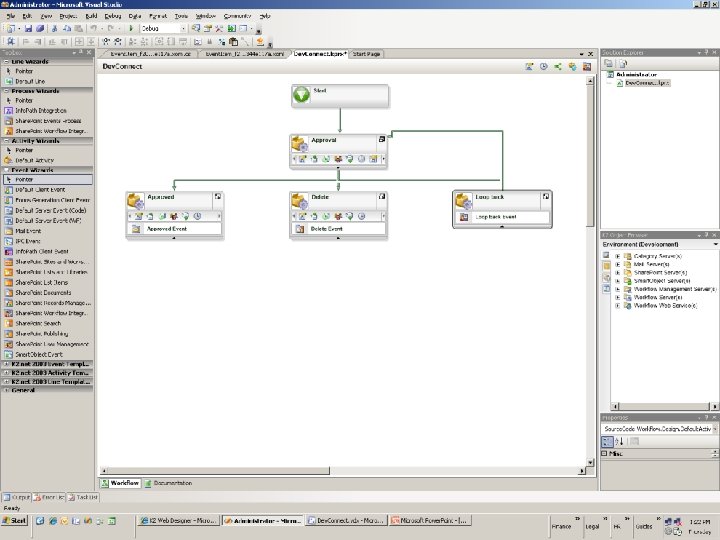Open the Task List panel tab
Viewport: 720px width, 540px height.
click(83, 497)
